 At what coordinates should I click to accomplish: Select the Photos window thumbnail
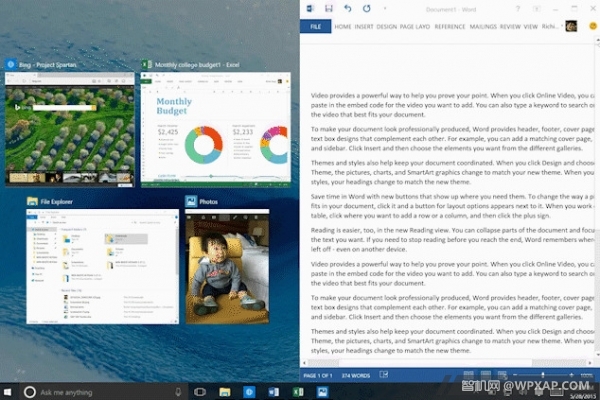(x=227, y=266)
